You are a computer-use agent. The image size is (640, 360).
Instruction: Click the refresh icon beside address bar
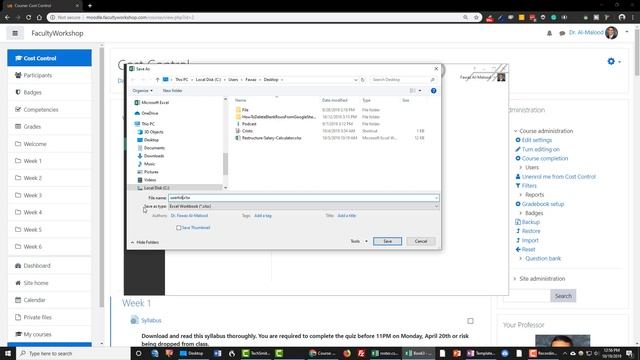362,80
